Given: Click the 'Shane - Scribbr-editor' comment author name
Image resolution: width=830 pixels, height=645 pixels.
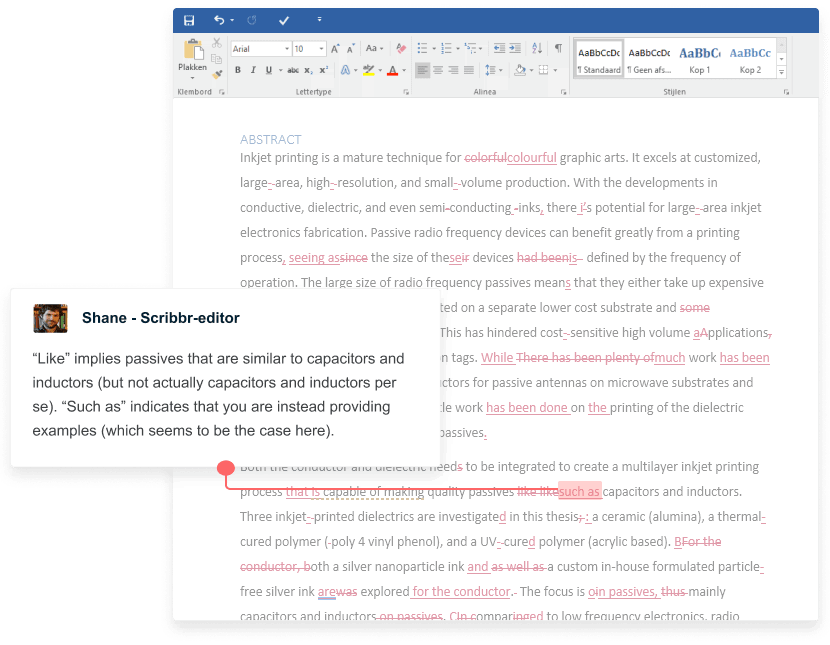Looking at the screenshot, I should [161, 317].
